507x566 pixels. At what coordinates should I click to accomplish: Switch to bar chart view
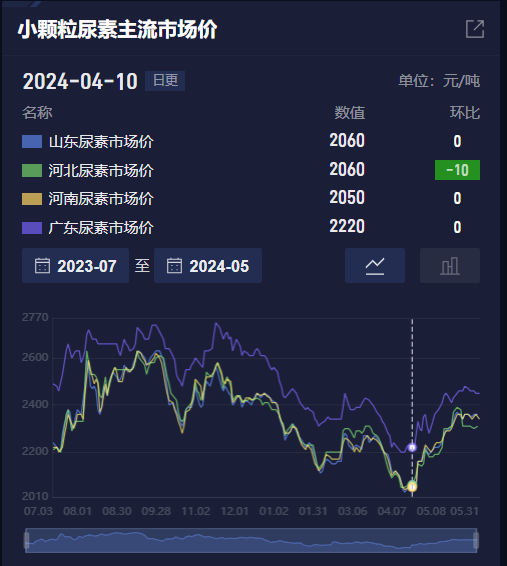pos(450,266)
